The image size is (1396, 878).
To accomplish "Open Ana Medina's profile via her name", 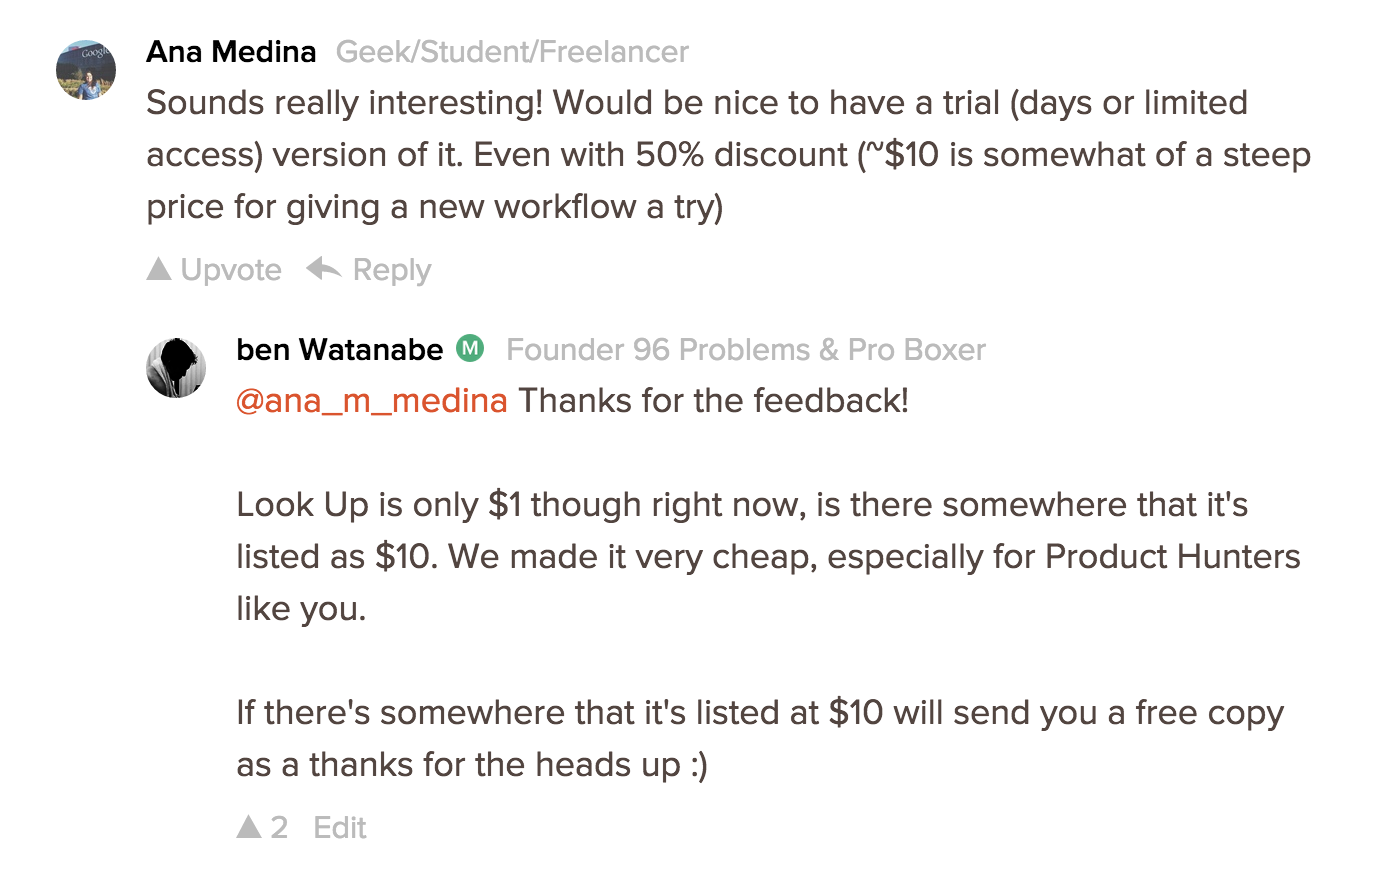I will coord(231,52).
